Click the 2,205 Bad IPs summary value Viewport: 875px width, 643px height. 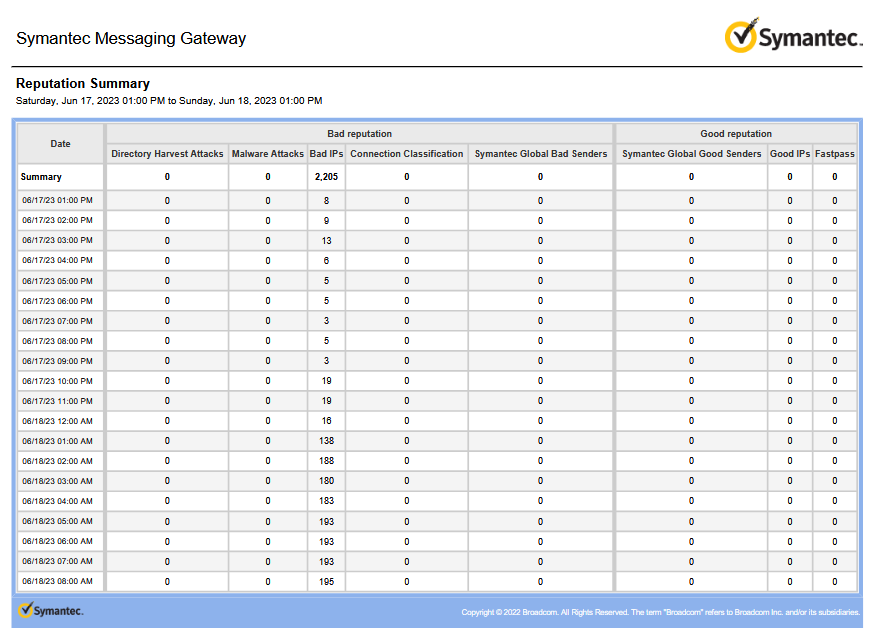coord(326,177)
